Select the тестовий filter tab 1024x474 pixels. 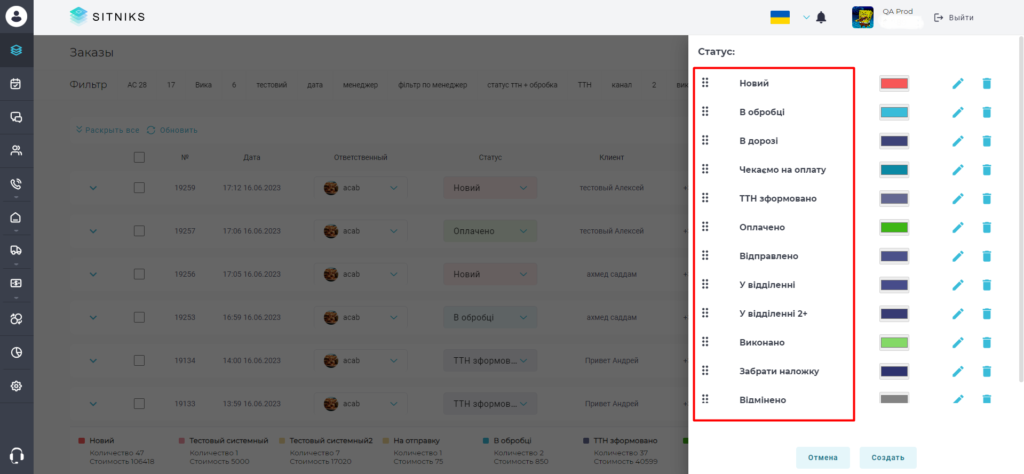tap(272, 85)
